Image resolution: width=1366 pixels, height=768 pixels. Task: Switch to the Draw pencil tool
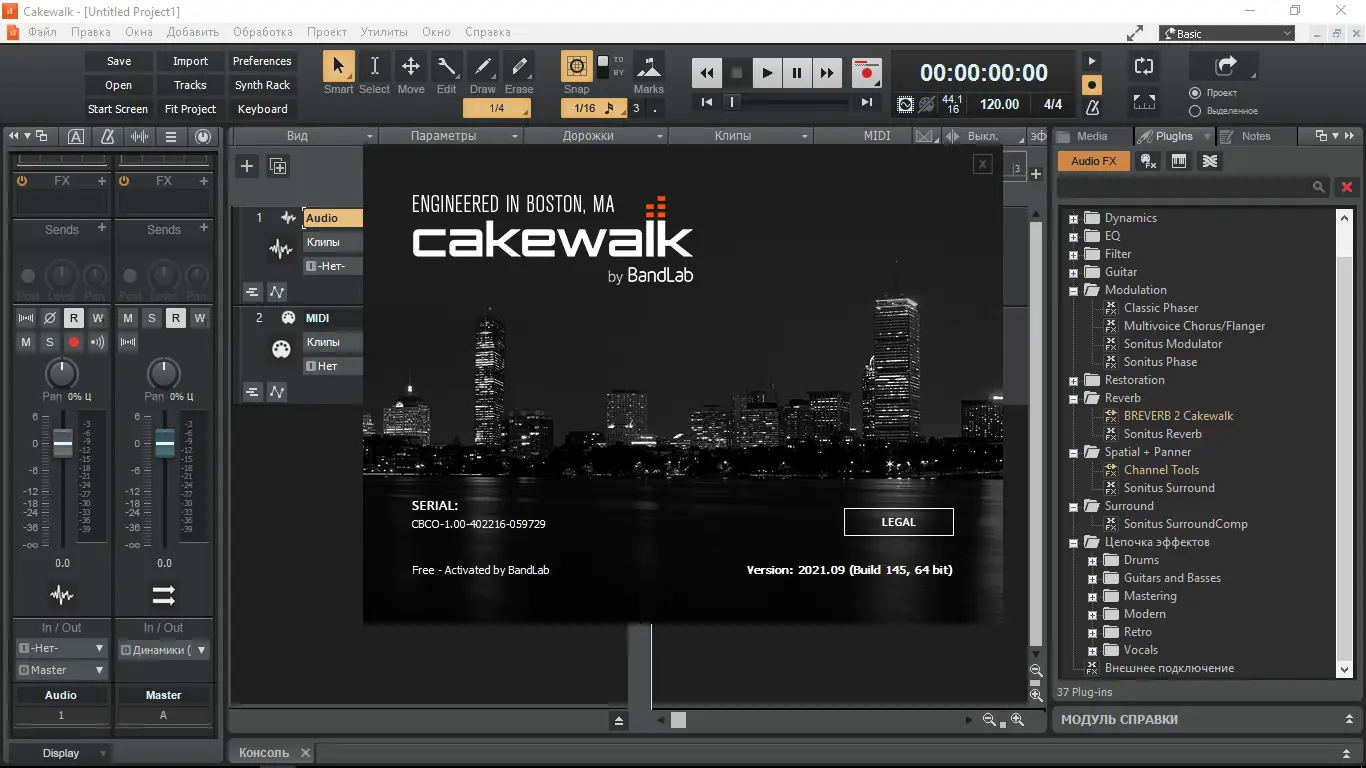482,66
